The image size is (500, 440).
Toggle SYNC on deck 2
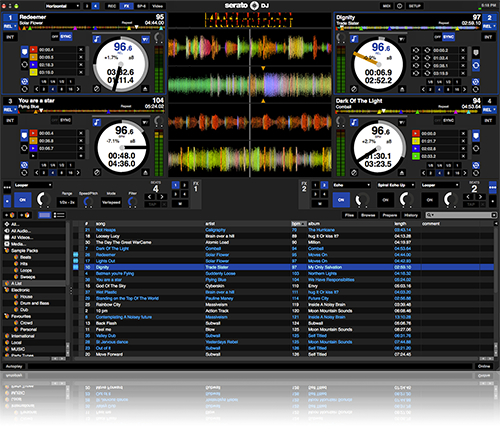point(449,37)
